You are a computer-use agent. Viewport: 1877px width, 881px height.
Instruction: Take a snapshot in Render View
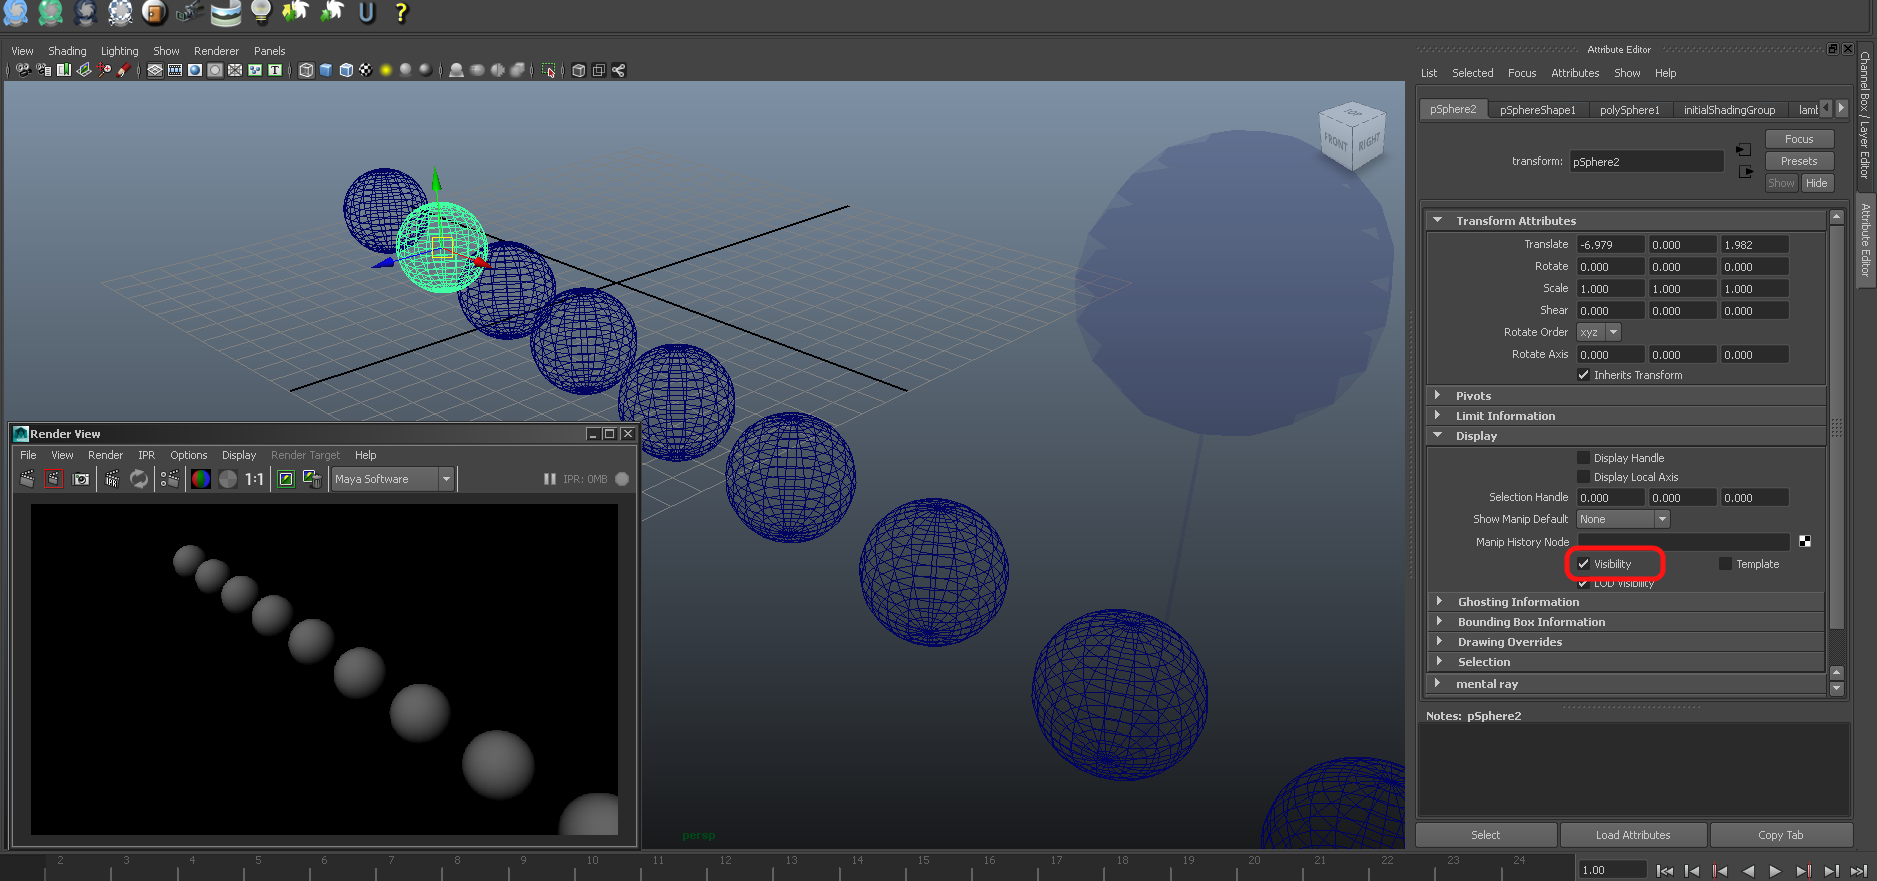coord(81,479)
